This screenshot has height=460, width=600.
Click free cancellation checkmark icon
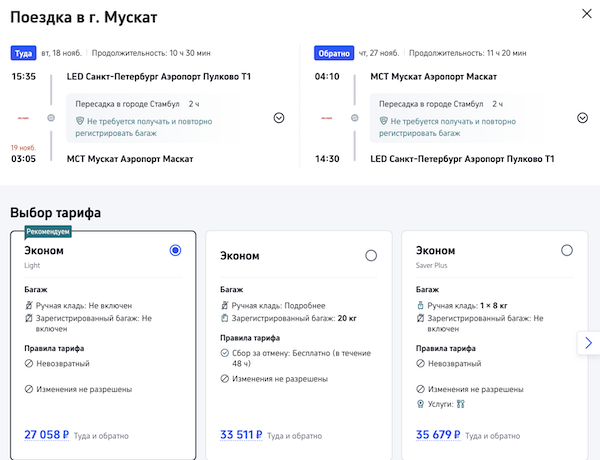coord(224,353)
